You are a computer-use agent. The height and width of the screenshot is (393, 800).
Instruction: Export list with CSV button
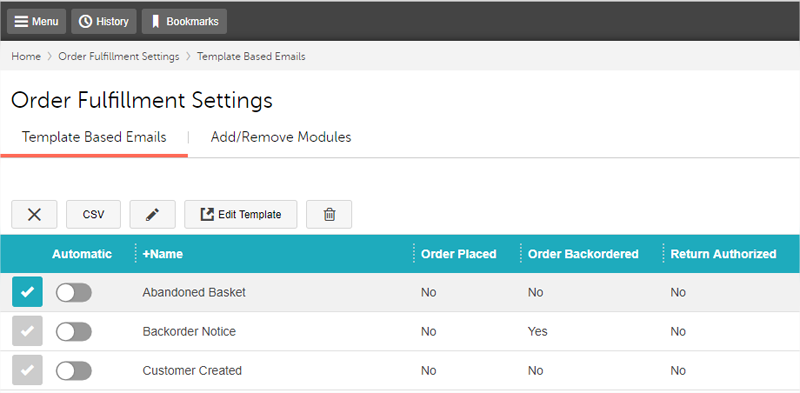coord(93,214)
